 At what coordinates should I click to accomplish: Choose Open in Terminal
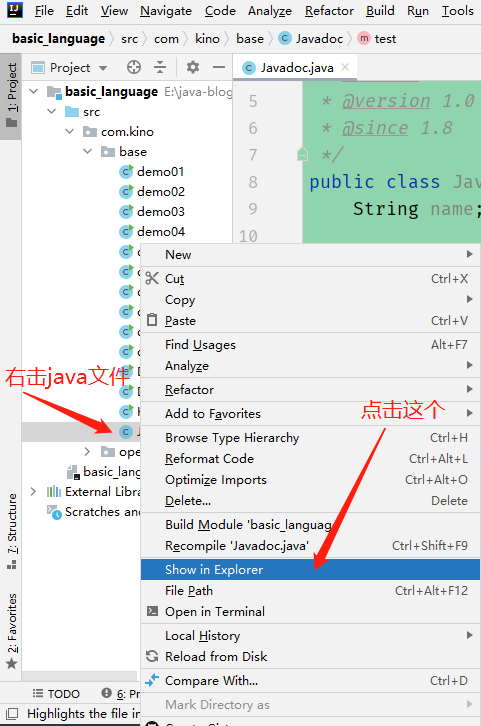pyautogui.click(x=310, y=612)
